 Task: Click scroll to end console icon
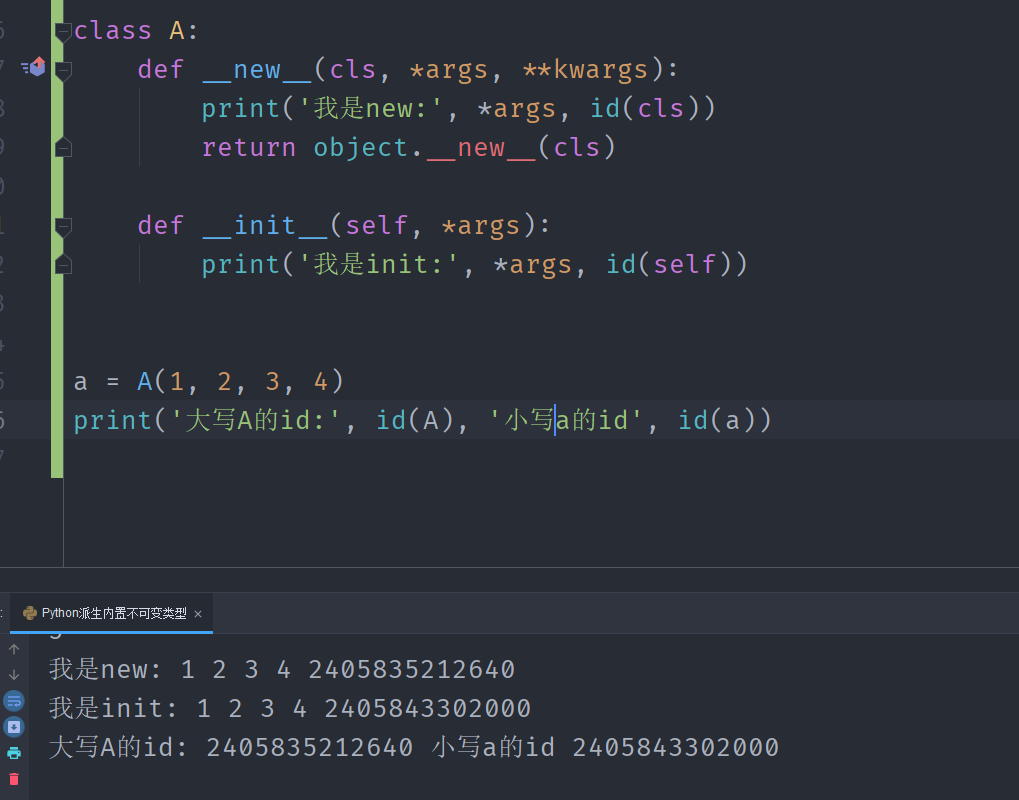click(x=14, y=727)
